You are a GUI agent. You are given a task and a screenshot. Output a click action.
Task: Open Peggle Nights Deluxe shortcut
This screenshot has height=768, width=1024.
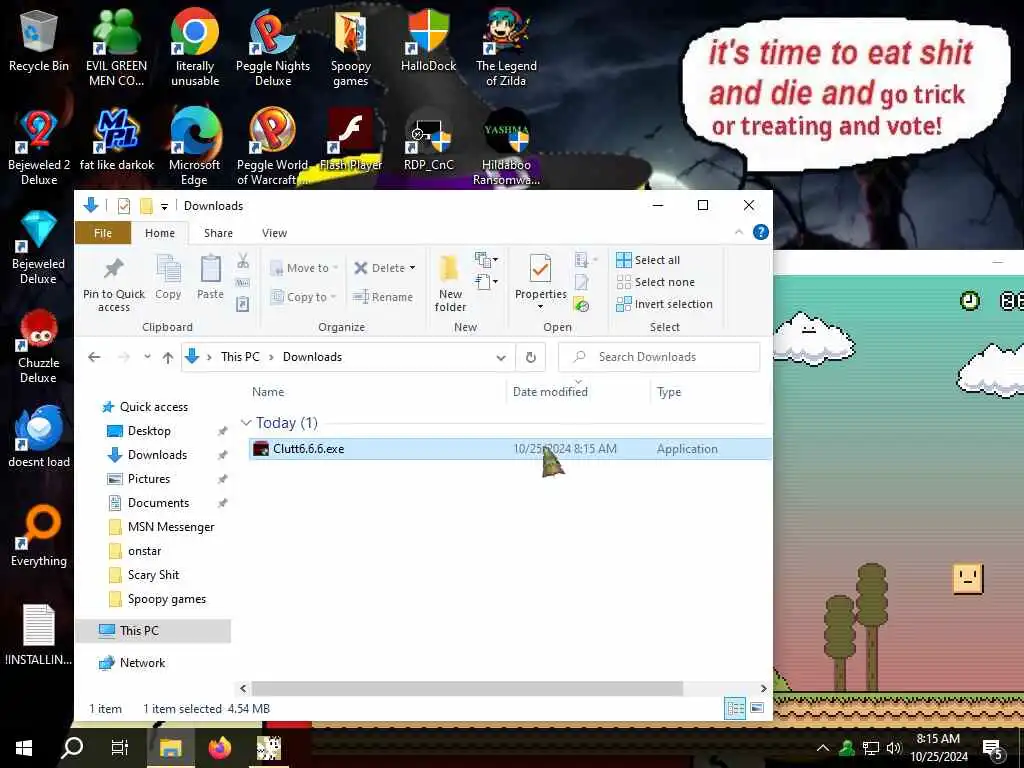point(273,47)
